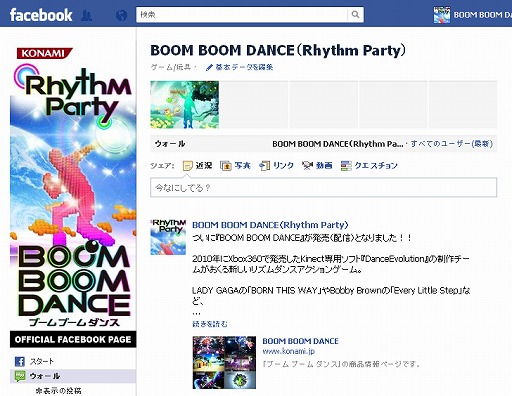Click the 近況 status note icon

(x=188, y=166)
